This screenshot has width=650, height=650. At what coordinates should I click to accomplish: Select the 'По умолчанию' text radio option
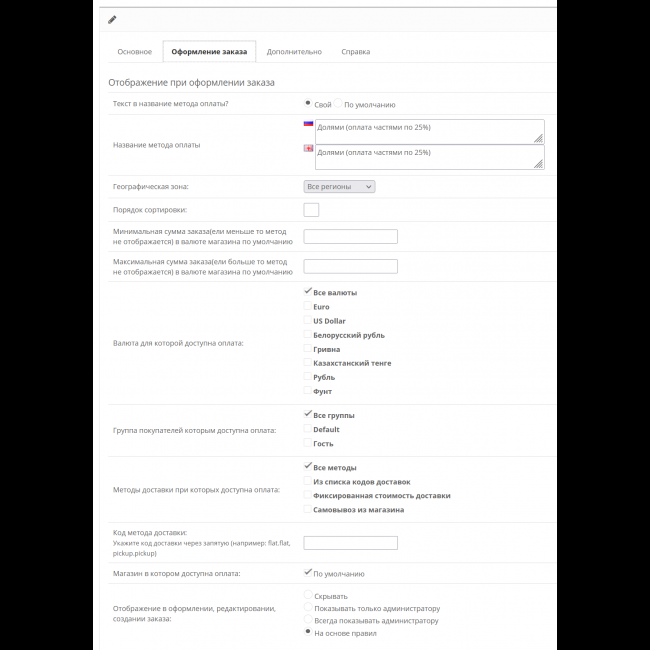tap(338, 104)
